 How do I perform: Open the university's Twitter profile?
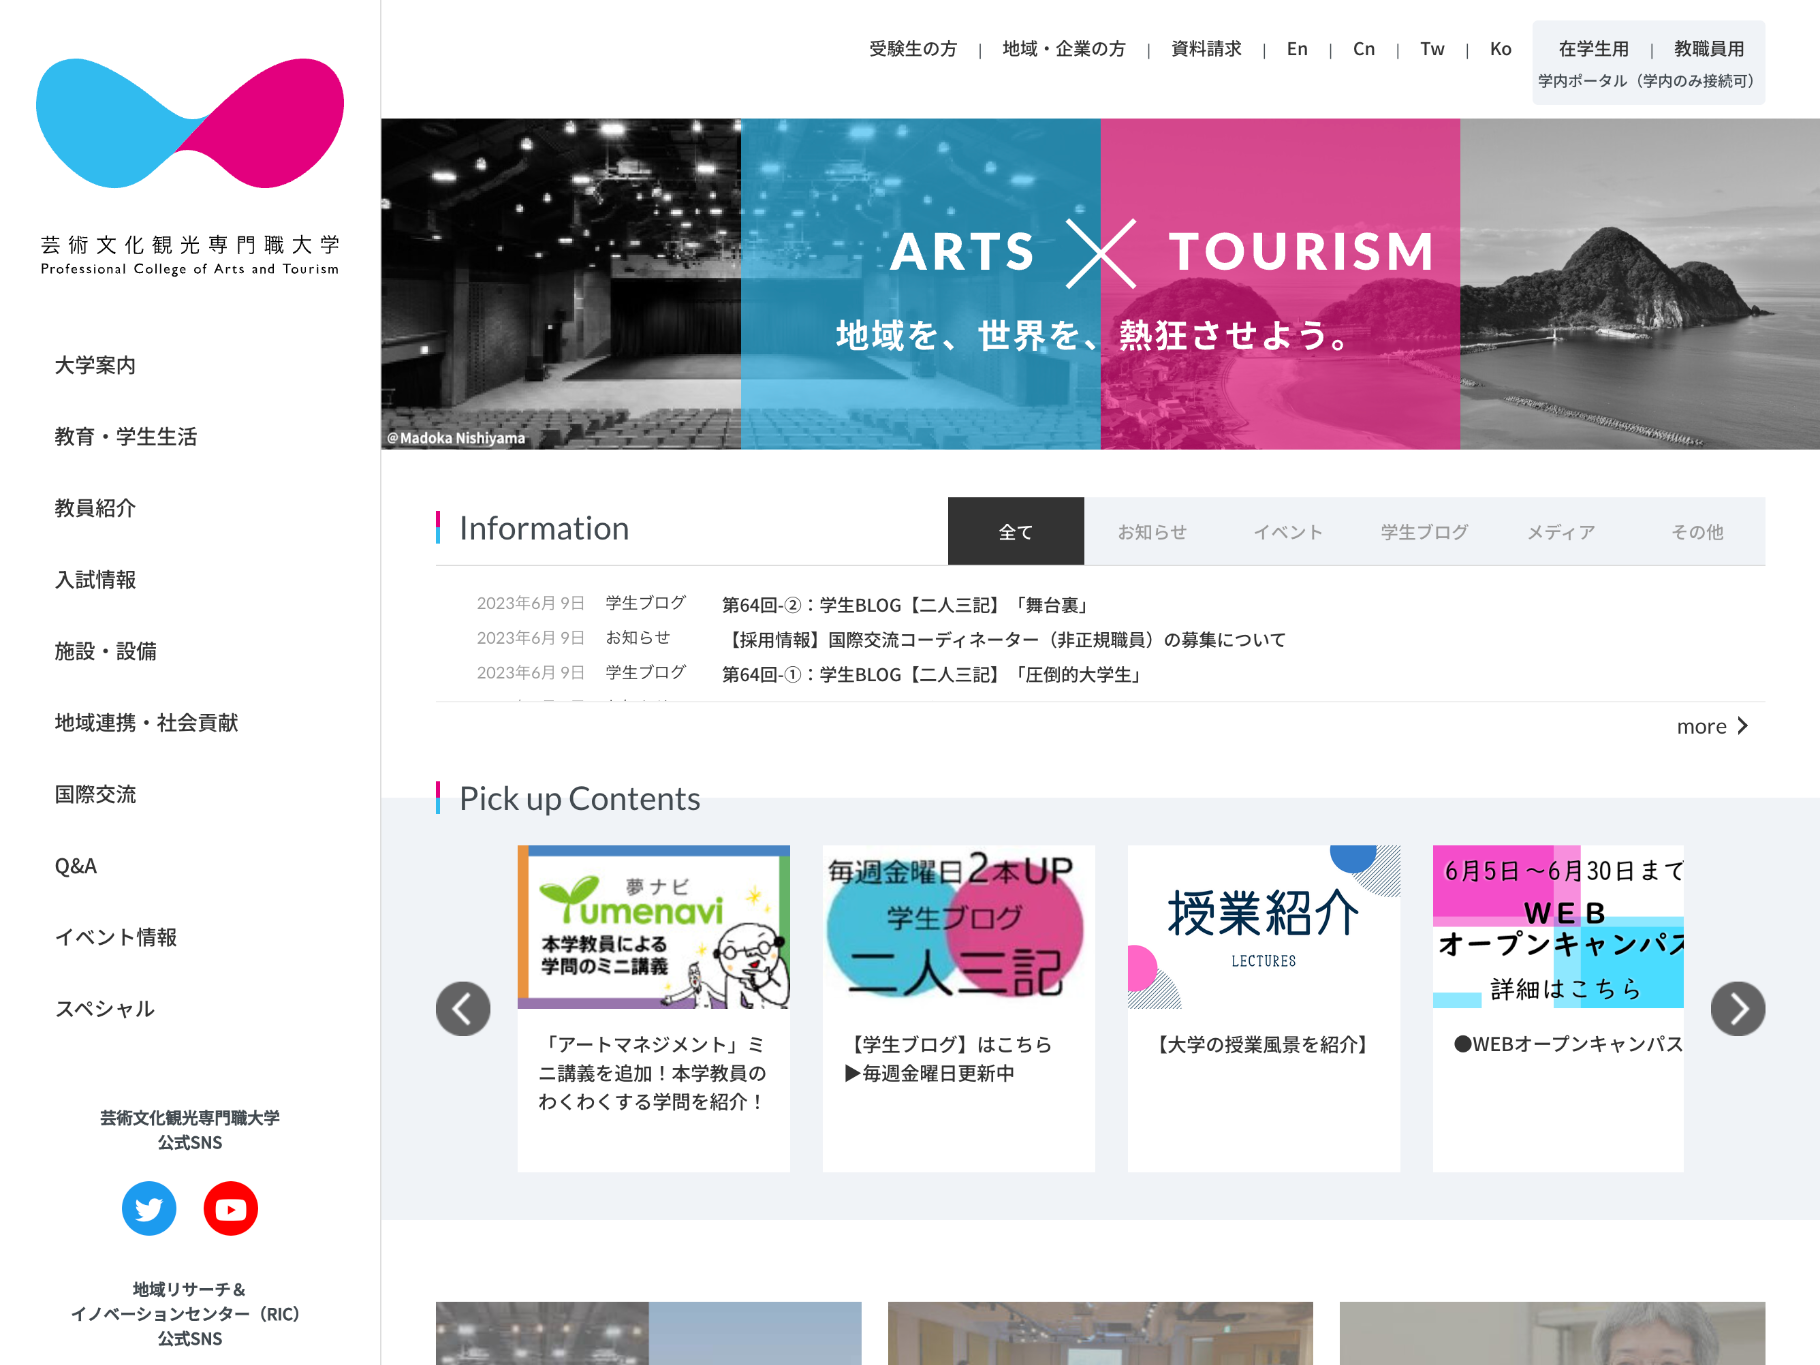pos(148,1208)
